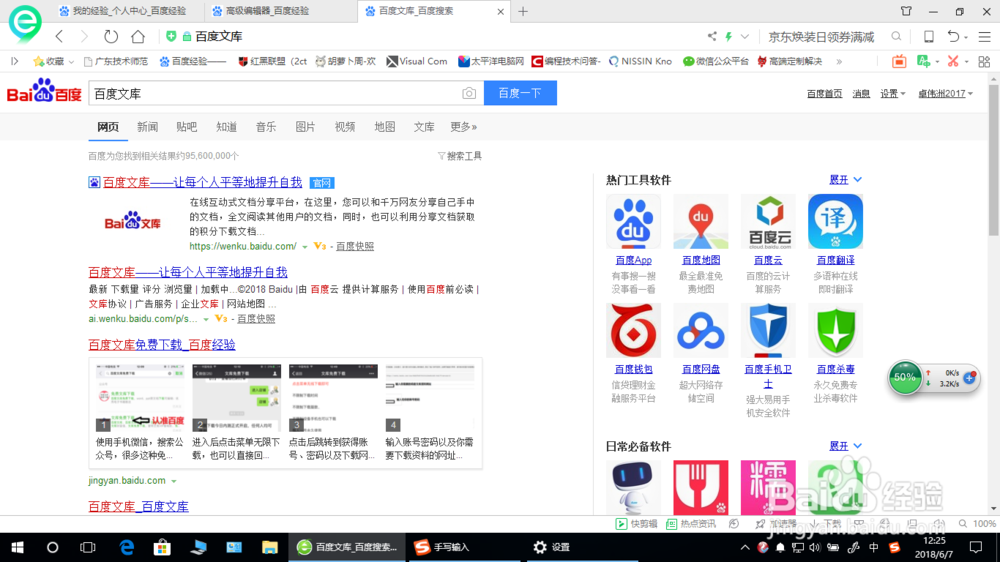Image resolution: width=1000 pixels, height=562 pixels.
Task: Click the page vertical scrollbar
Action: [x=994, y=159]
